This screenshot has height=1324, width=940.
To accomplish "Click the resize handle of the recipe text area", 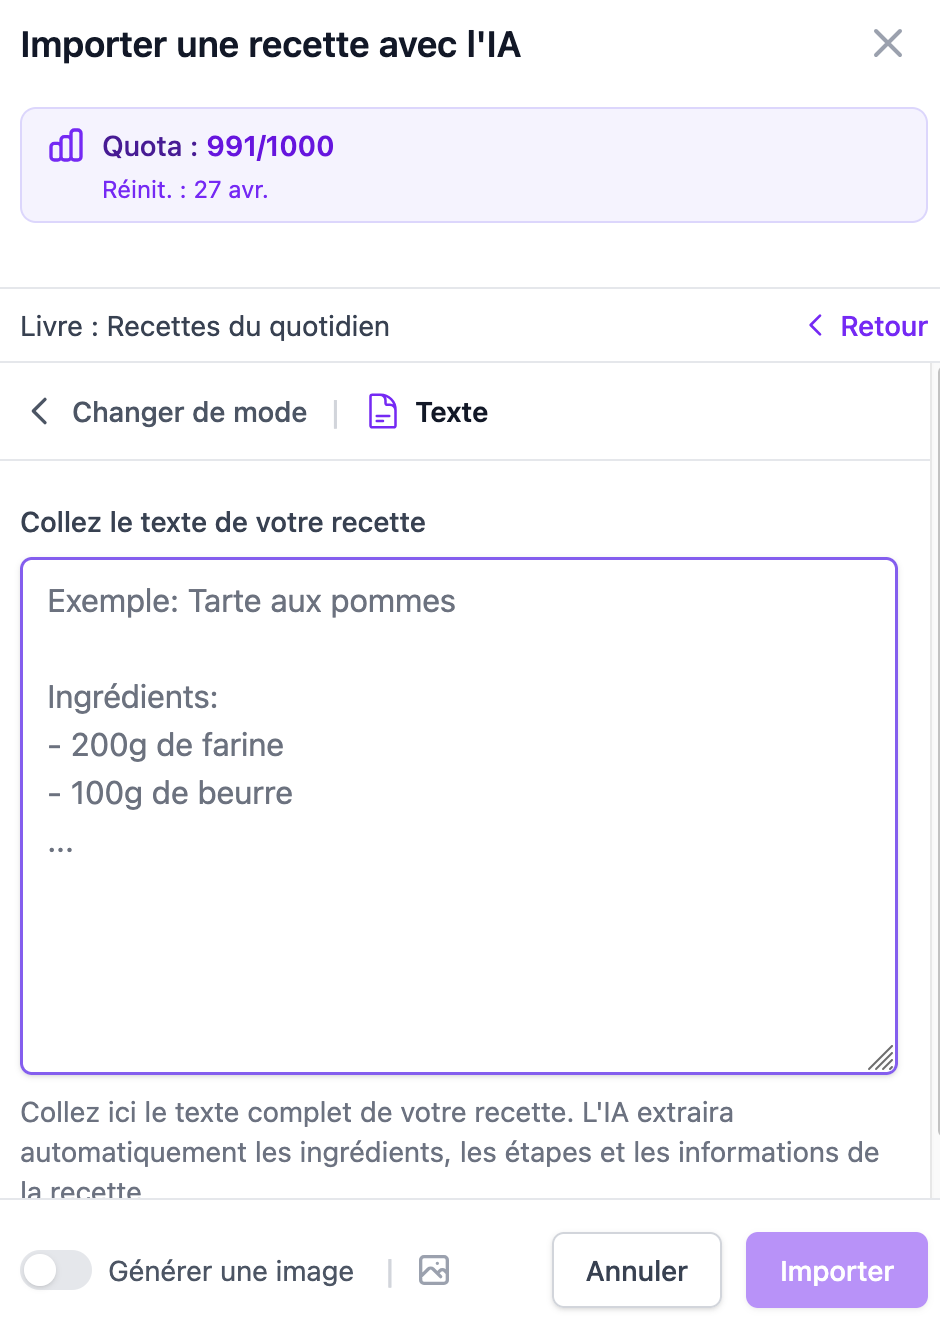I will (x=881, y=1058).
